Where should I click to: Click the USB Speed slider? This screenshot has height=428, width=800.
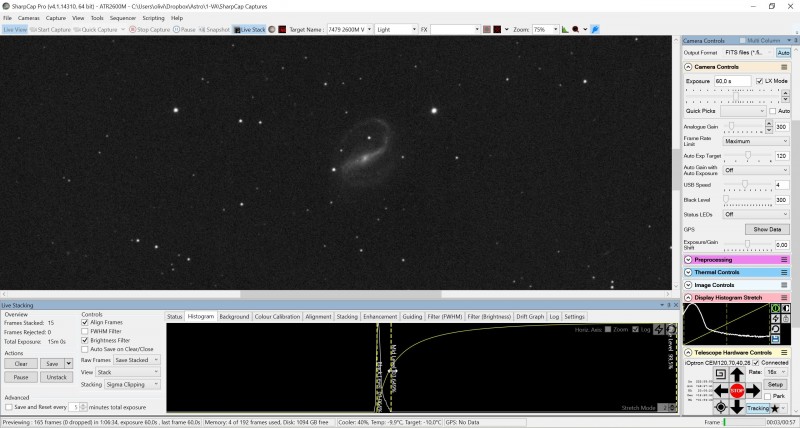(748, 185)
